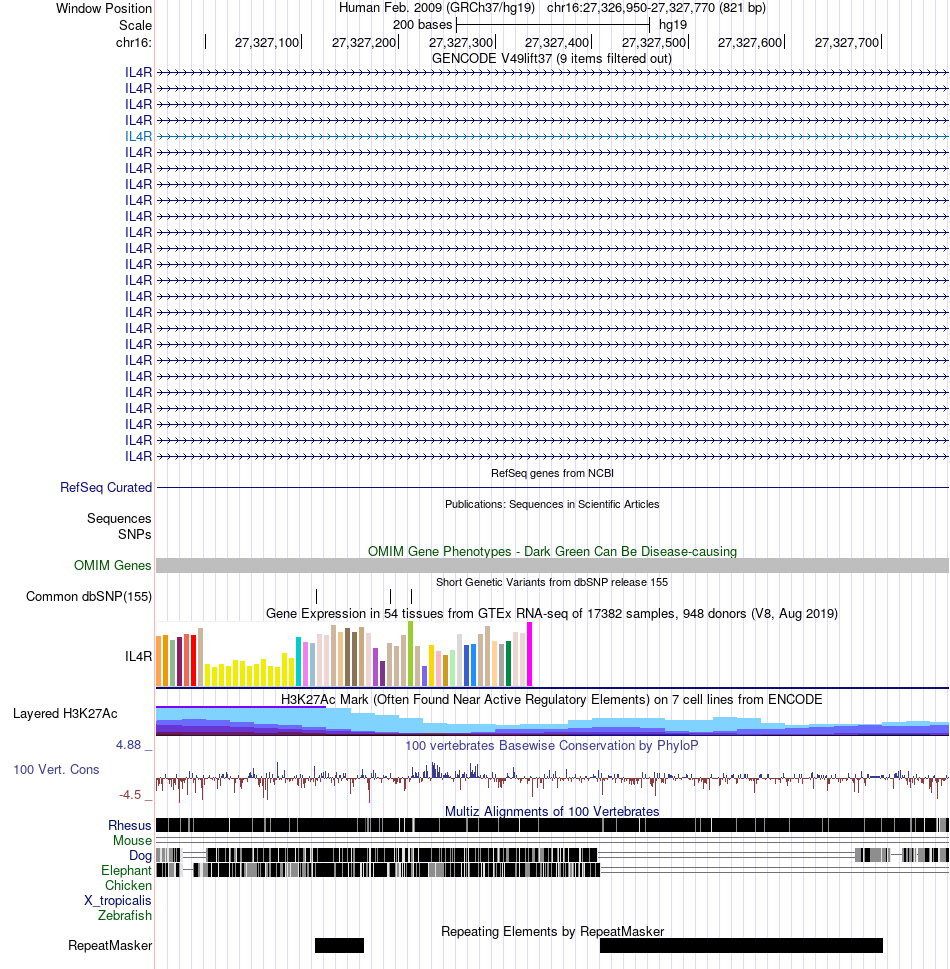950x969 pixels.
Task: Click the 'Window Position' track label
Action: click(x=103, y=9)
